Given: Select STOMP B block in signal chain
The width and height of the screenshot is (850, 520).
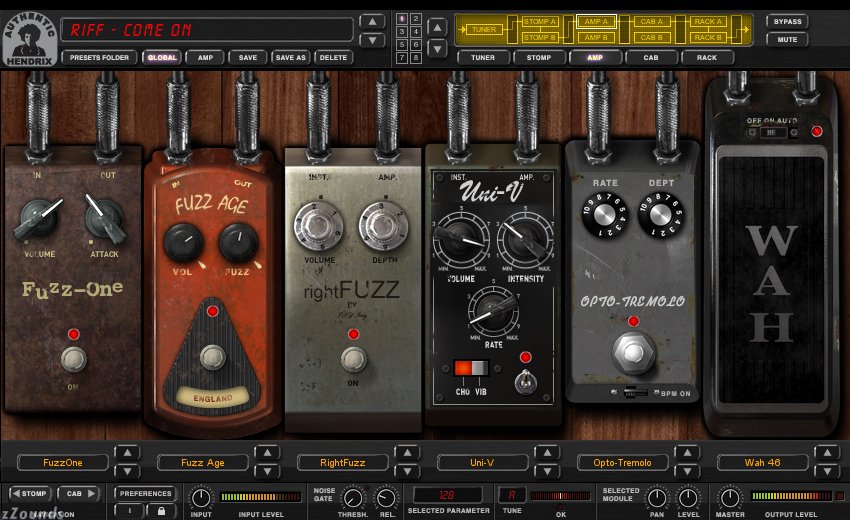Looking at the screenshot, I should pos(539,37).
